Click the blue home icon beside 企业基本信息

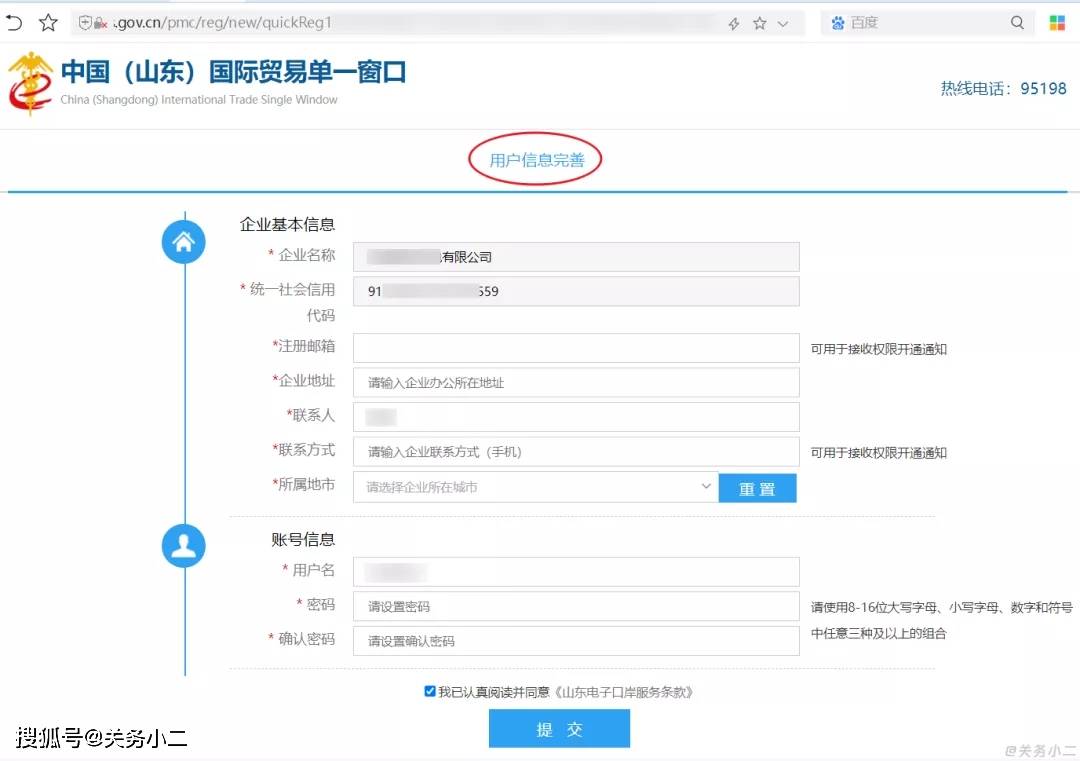click(184, 242)
